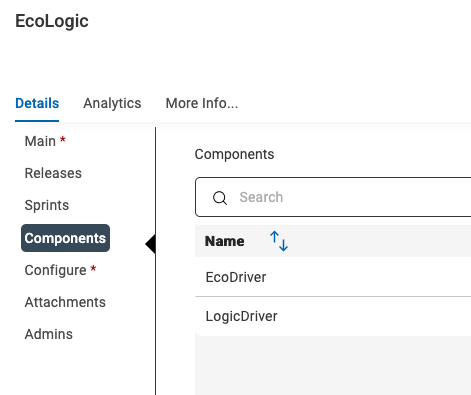Click the red asterisk next to Main
Image resolution: width=471 pixels, height=395 pixels.
click(63, 140)
